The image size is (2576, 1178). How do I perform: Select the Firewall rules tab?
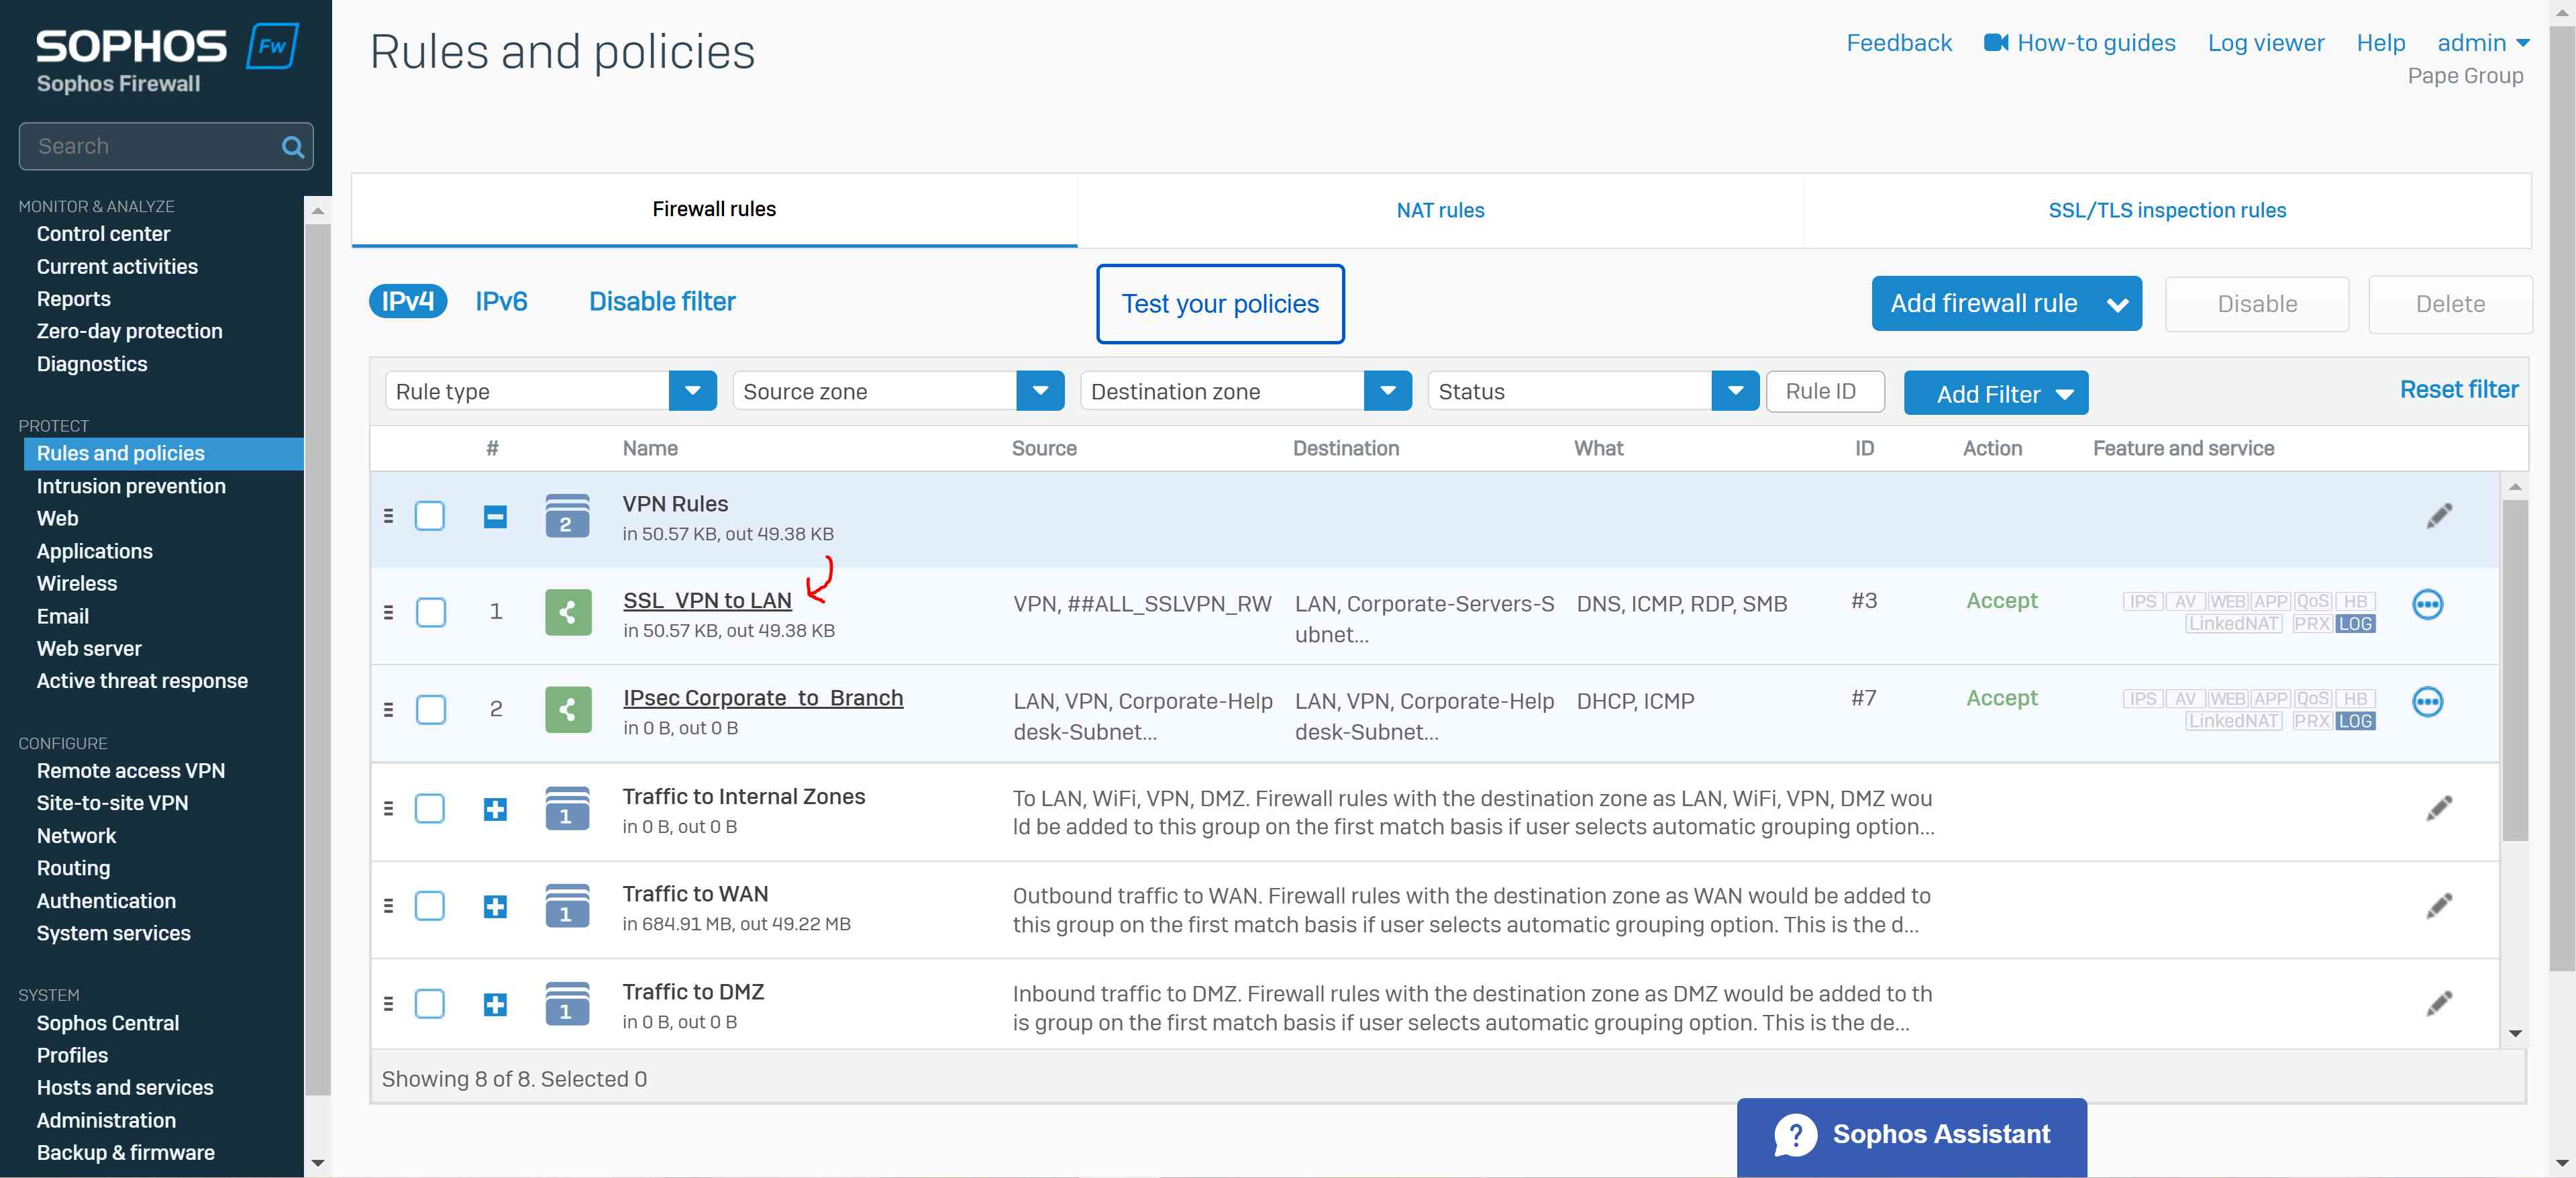tap(714, 209)
